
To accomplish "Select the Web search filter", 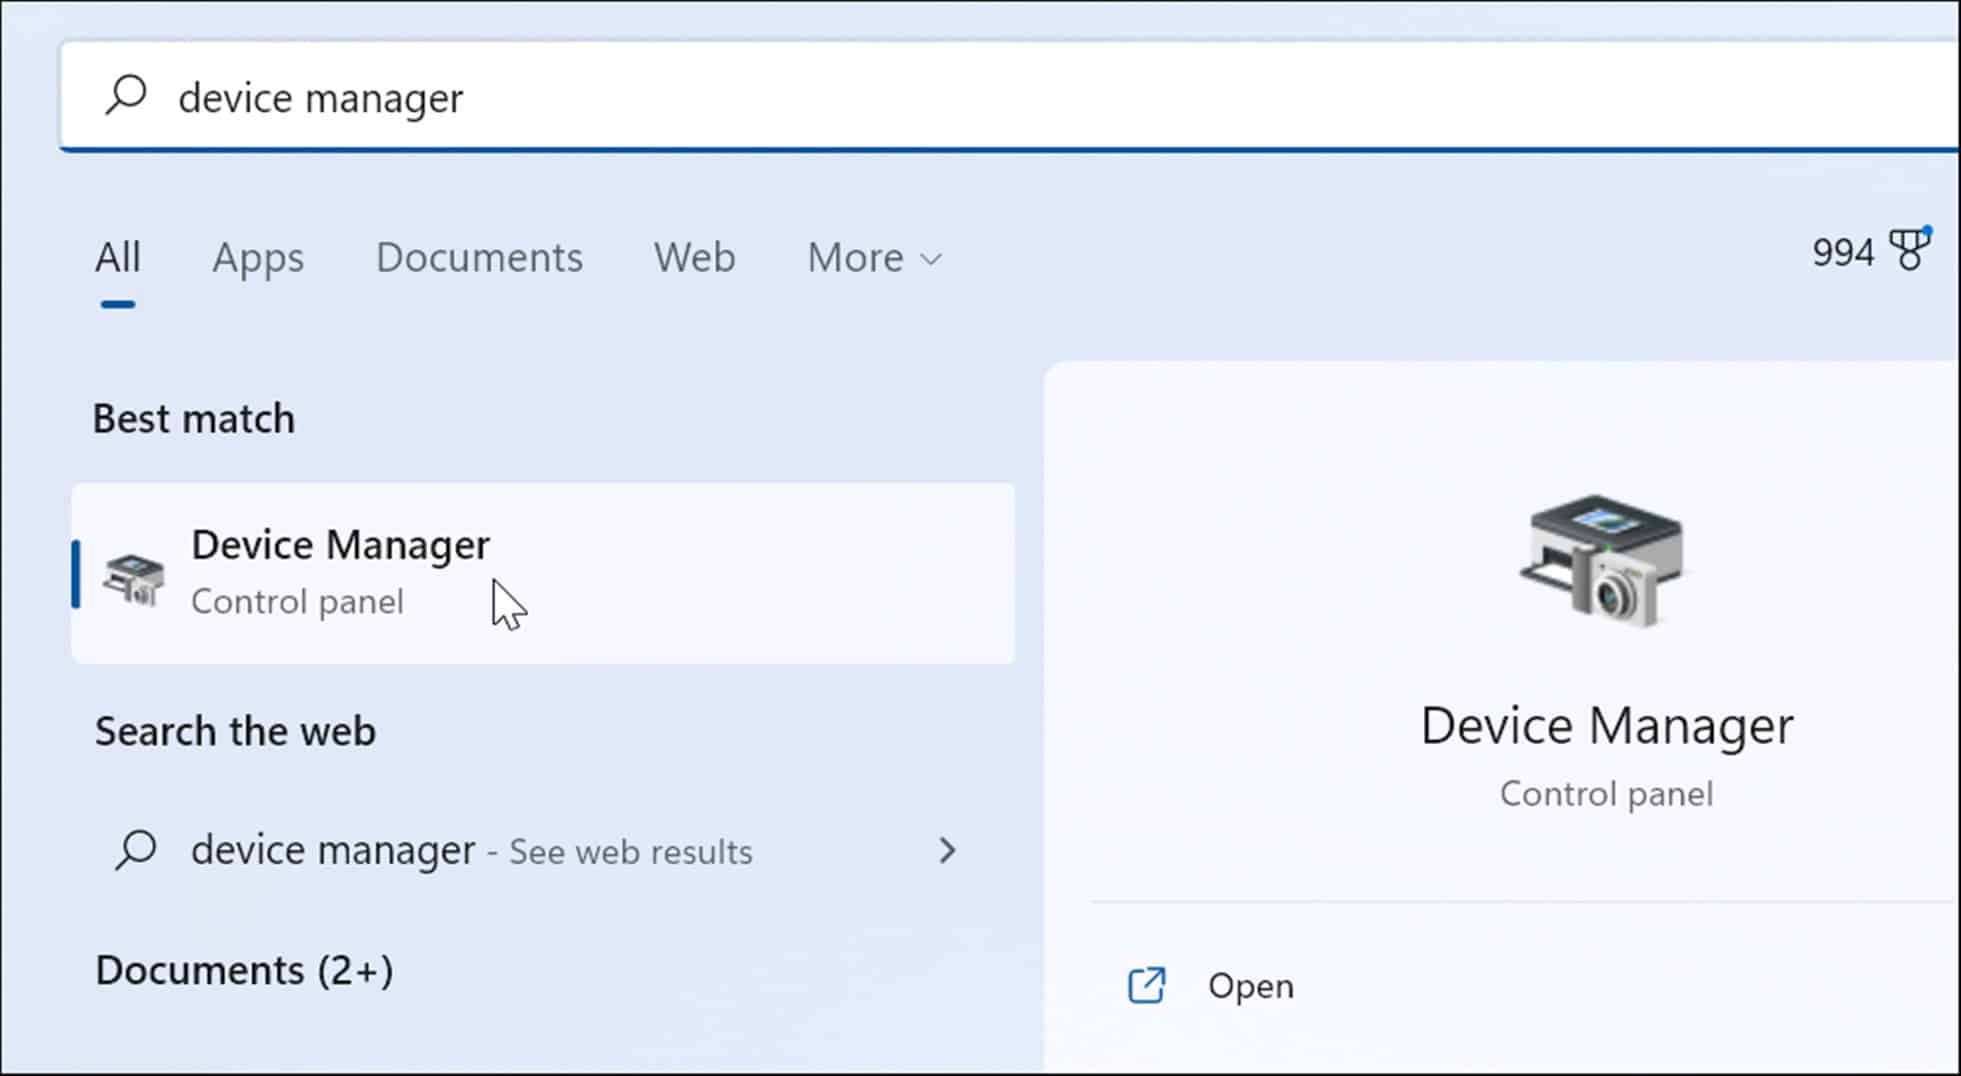I will (694, 258).
